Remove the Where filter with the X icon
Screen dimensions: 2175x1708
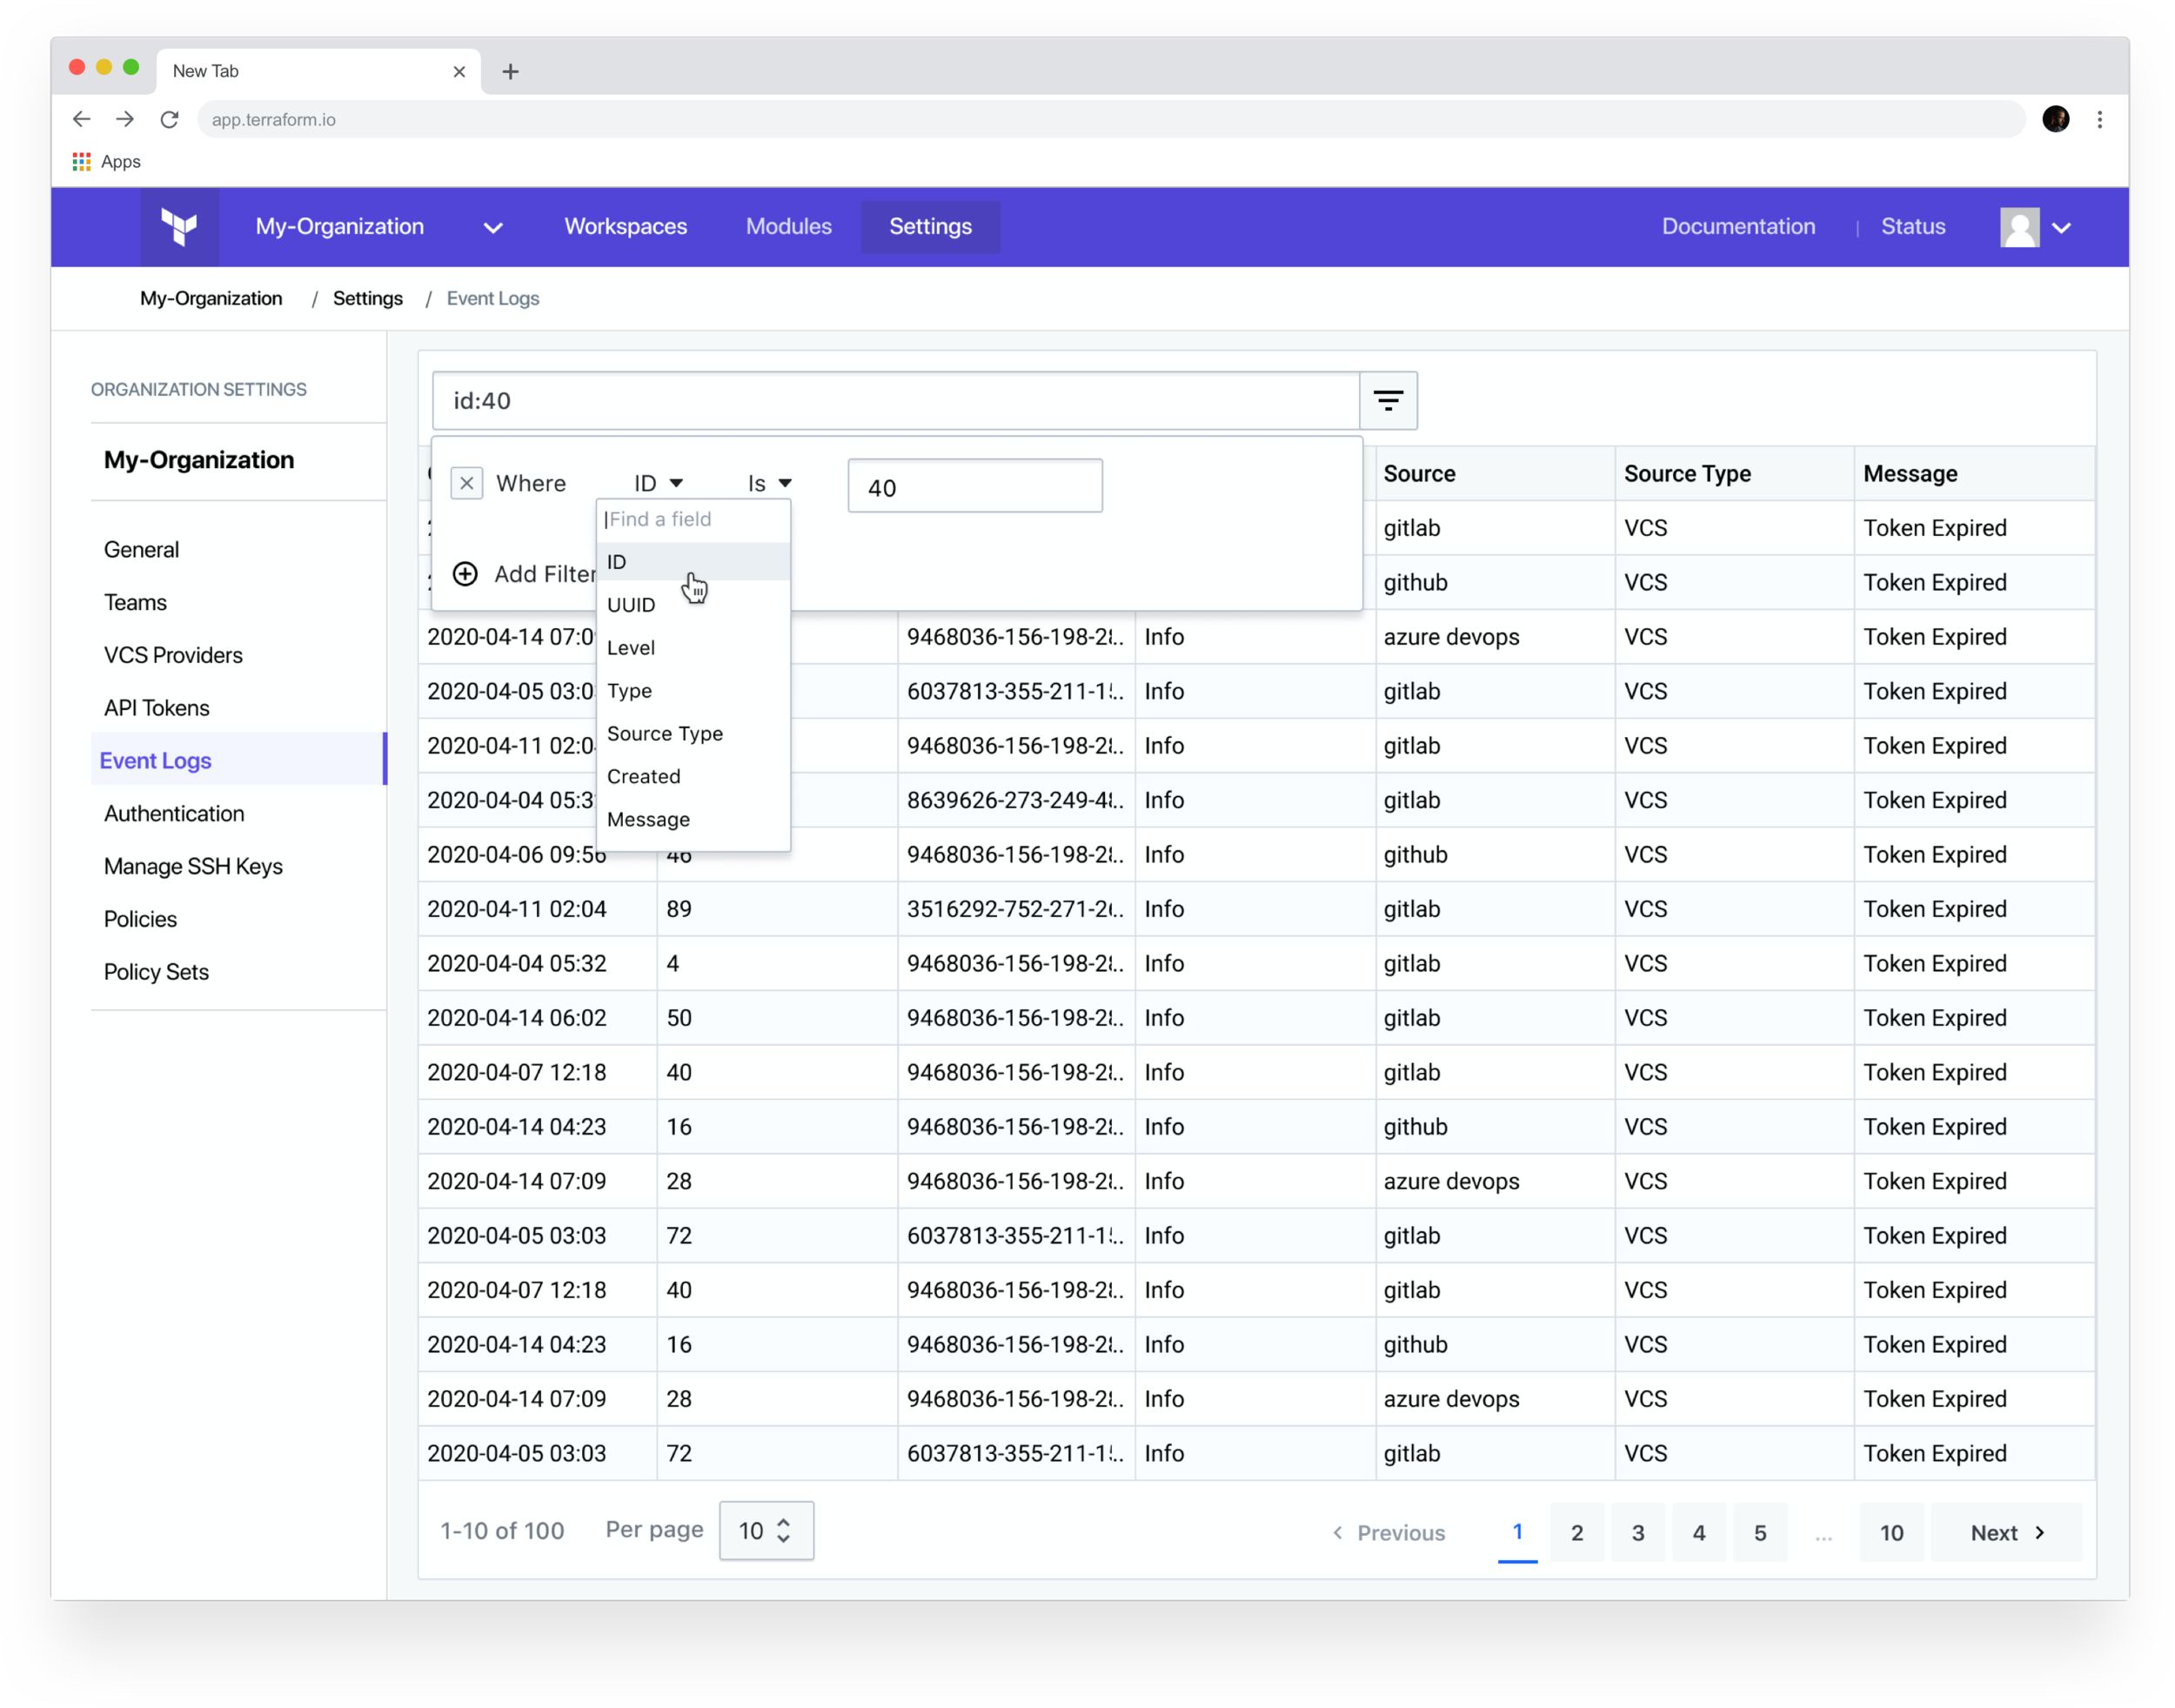coord(466,483)
